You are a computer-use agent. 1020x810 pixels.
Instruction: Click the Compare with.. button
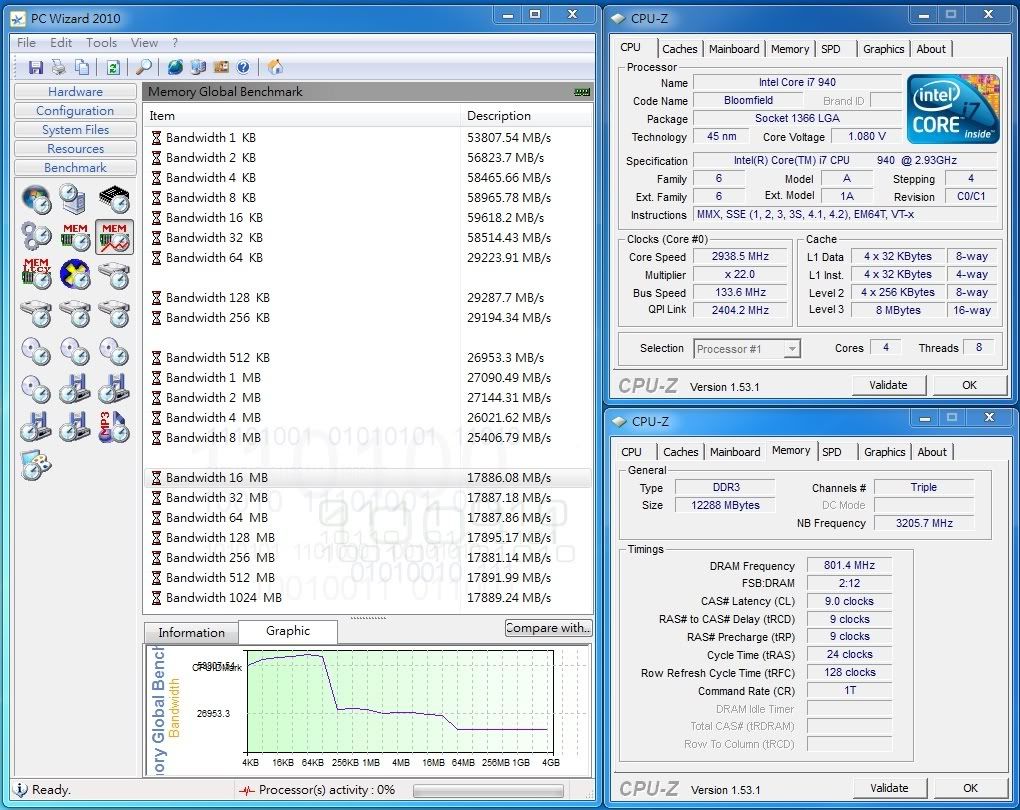pyautogui.click(x=548, y=628)
